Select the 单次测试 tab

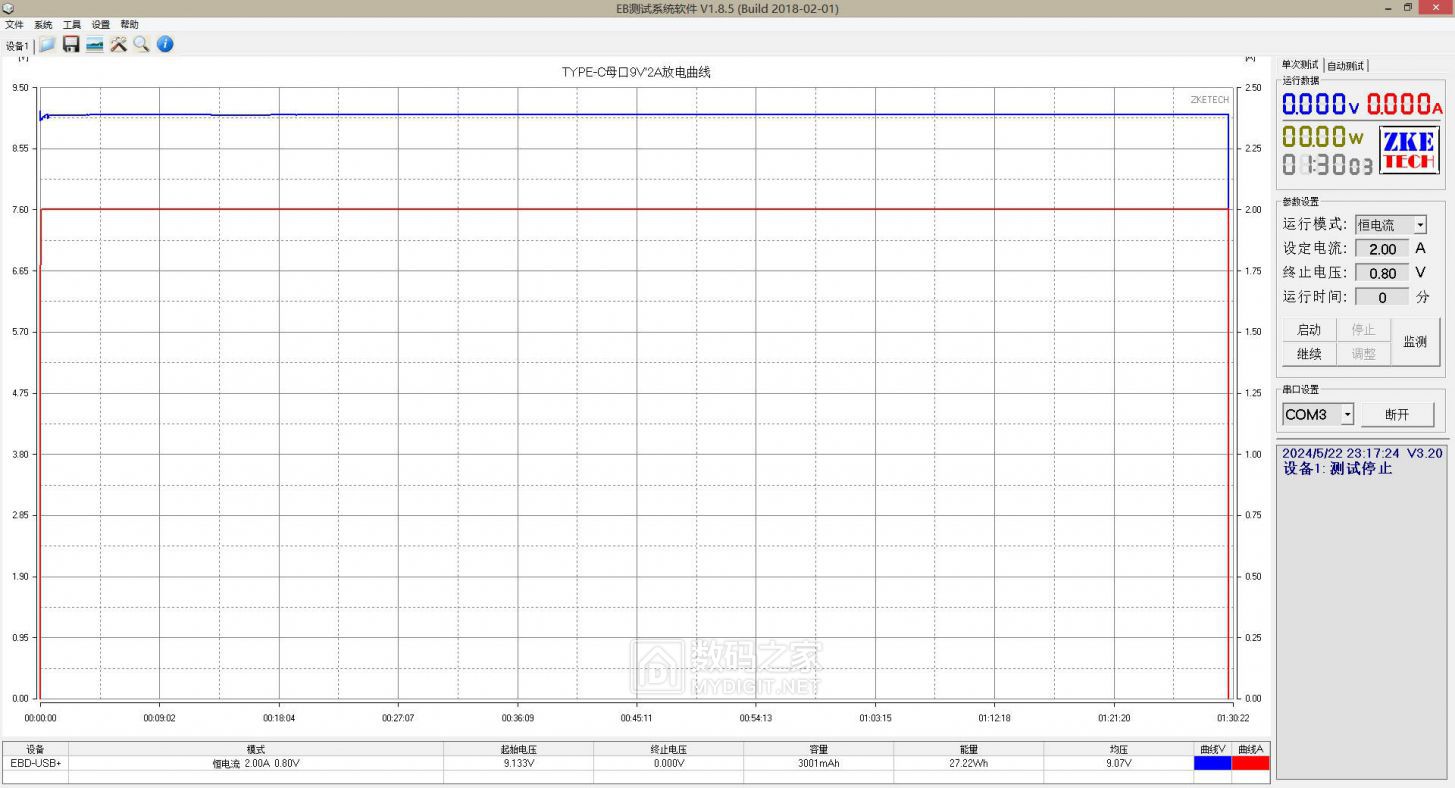[x=1300, y=65]
